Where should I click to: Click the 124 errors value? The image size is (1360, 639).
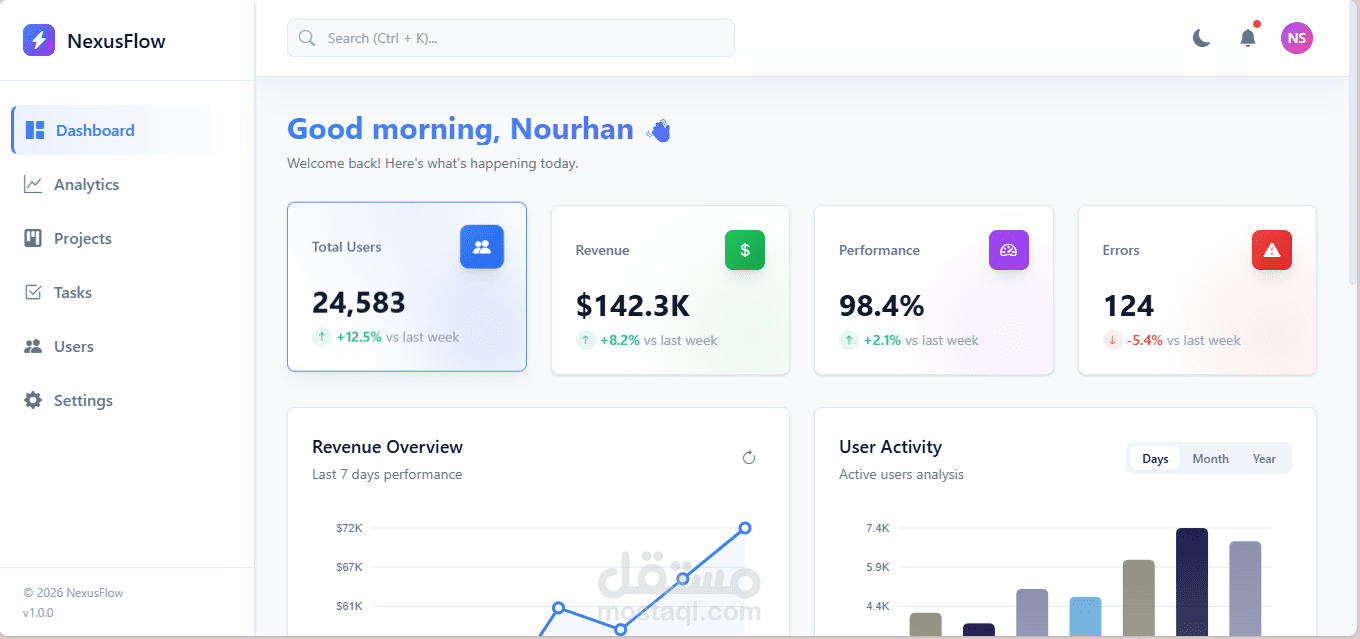[1129, 305]
